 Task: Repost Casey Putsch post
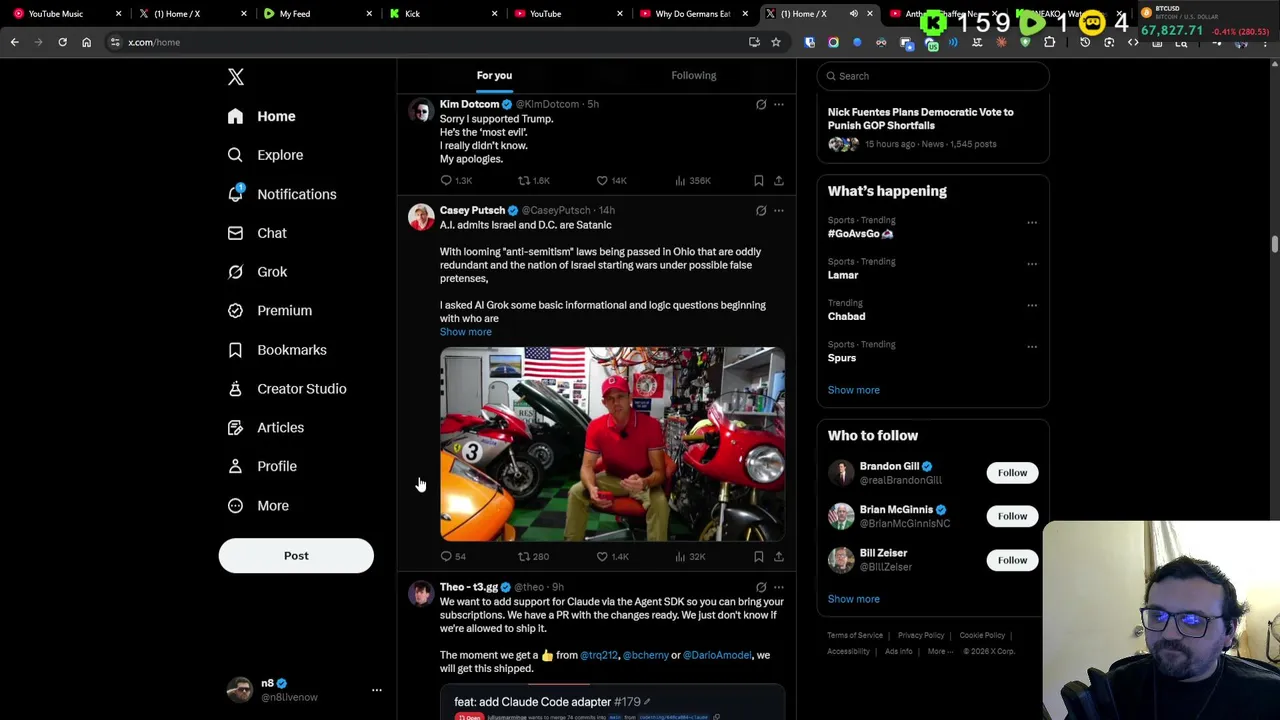coord(533,557)
